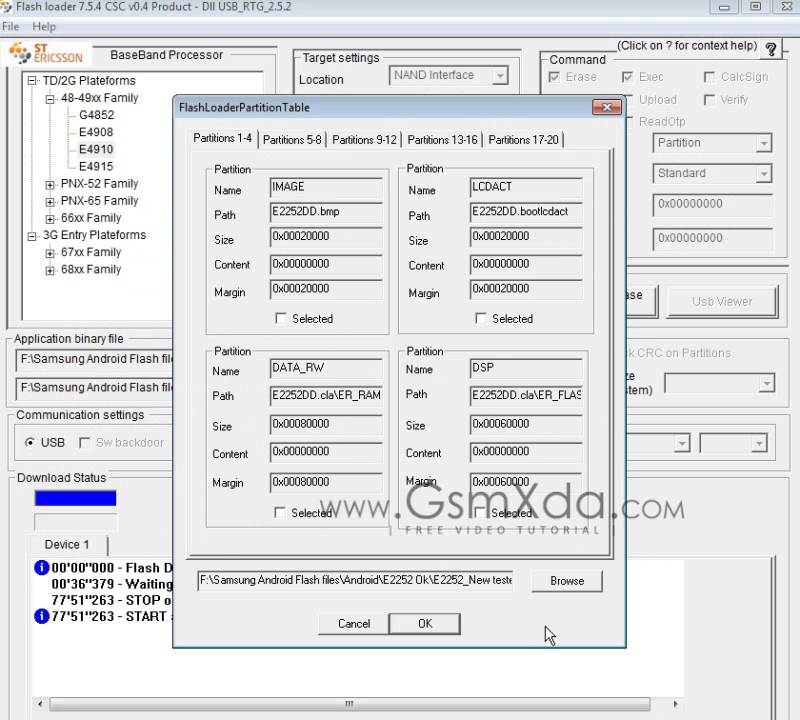Switch to the Partitions 9-12 tab
The height and width of the screenshot is (720, 800).
click(364, 140)
